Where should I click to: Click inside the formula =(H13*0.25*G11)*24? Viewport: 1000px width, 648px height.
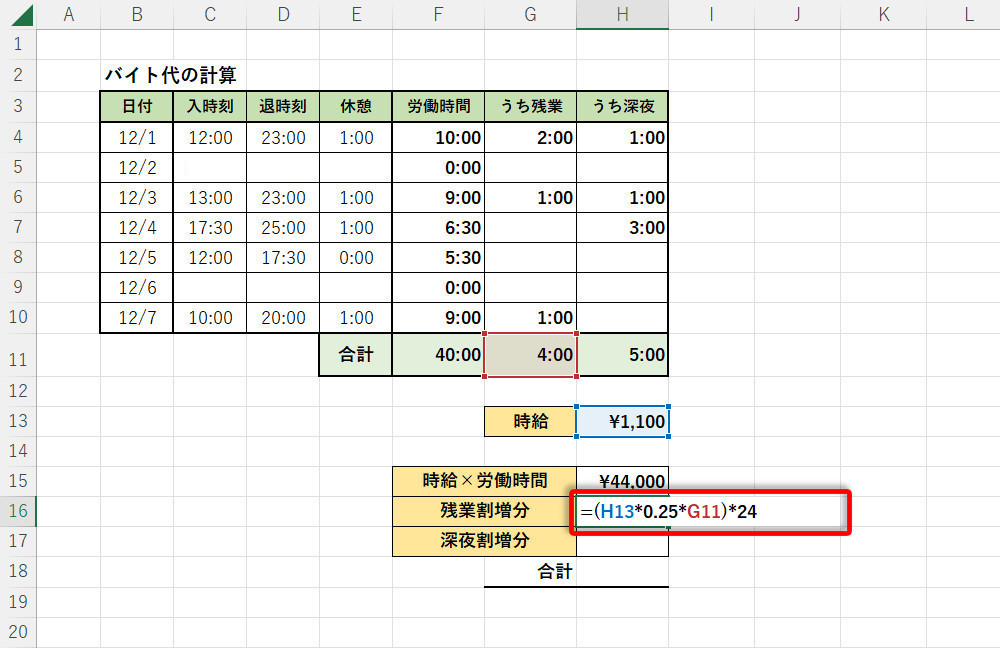[668, 512]
